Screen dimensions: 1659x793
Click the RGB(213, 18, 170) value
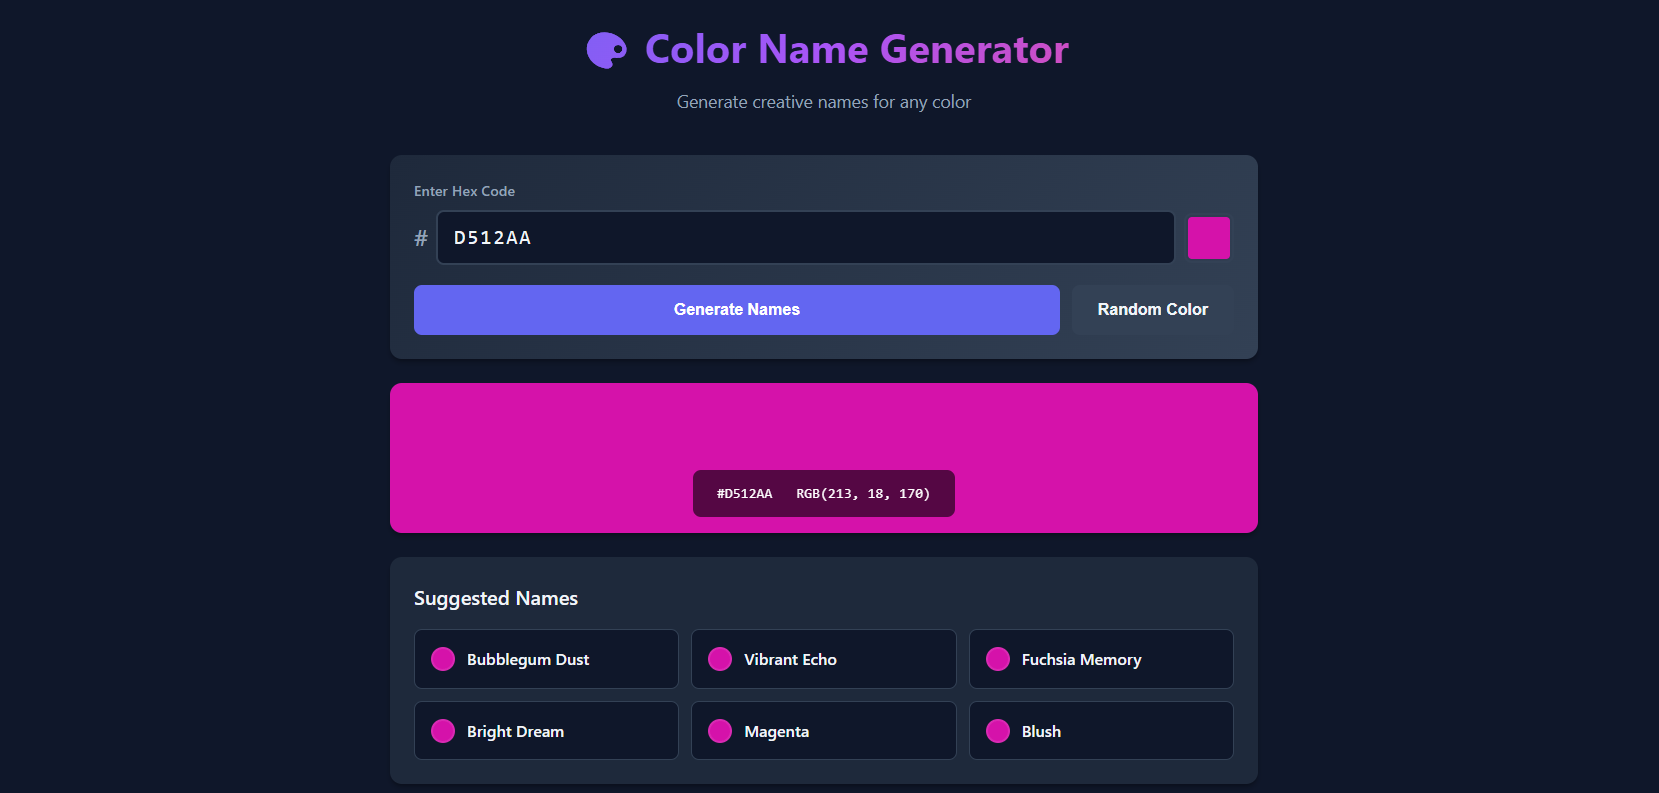(863, 494)
